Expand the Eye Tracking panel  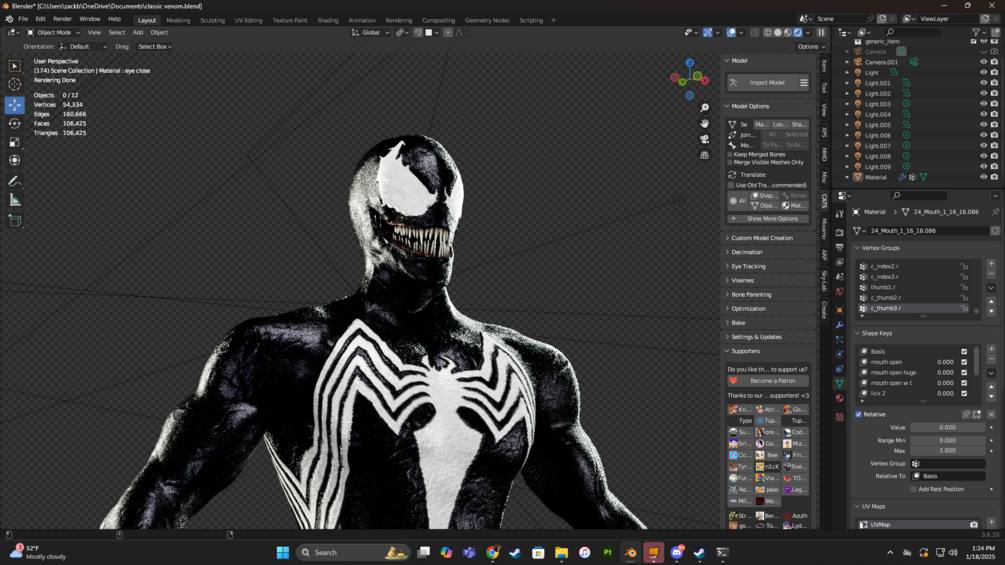coord(748,266)
